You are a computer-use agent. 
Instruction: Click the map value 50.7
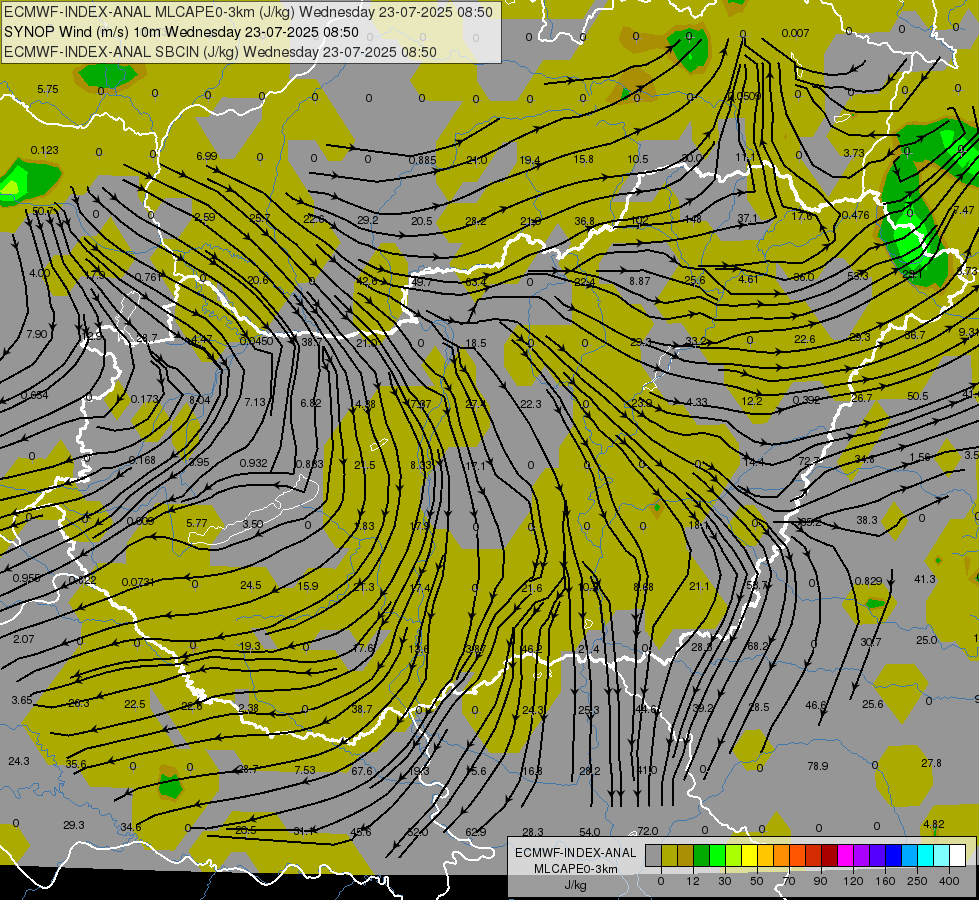coord(42,211)
